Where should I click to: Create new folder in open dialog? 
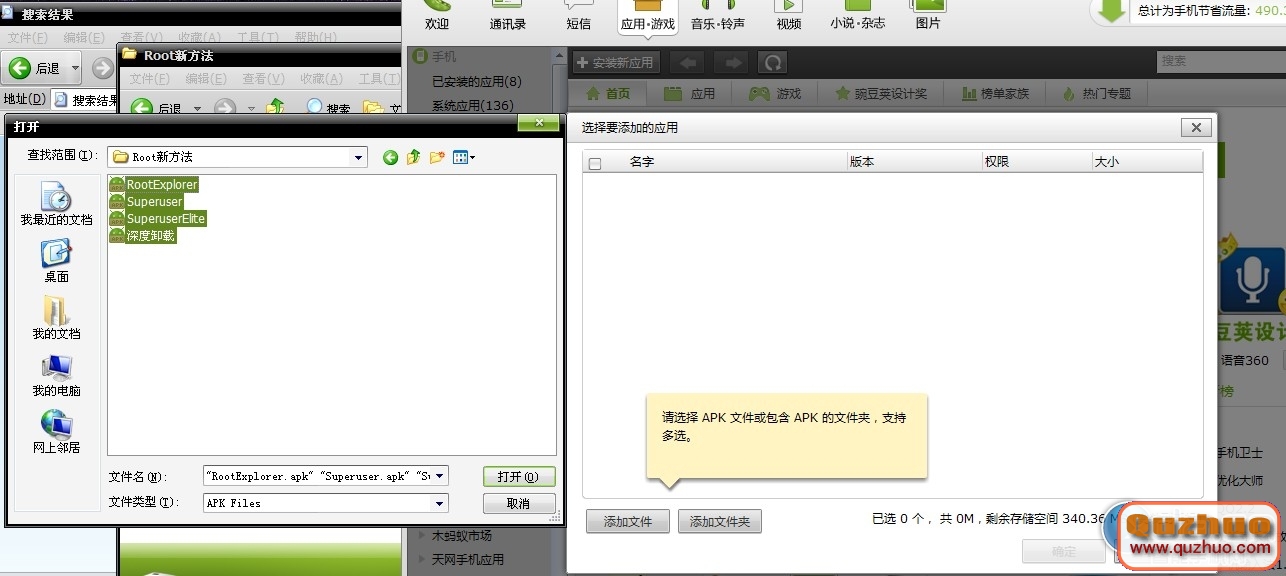tap(437, 157)
